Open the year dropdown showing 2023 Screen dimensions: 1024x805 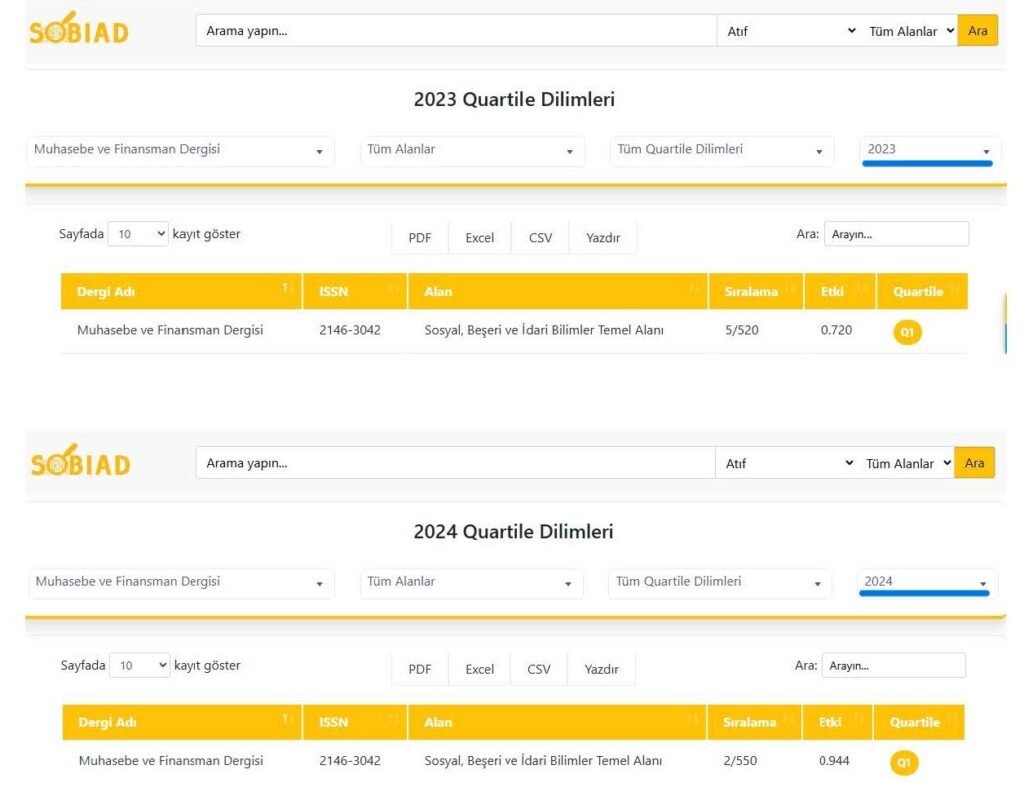[928, 150]
